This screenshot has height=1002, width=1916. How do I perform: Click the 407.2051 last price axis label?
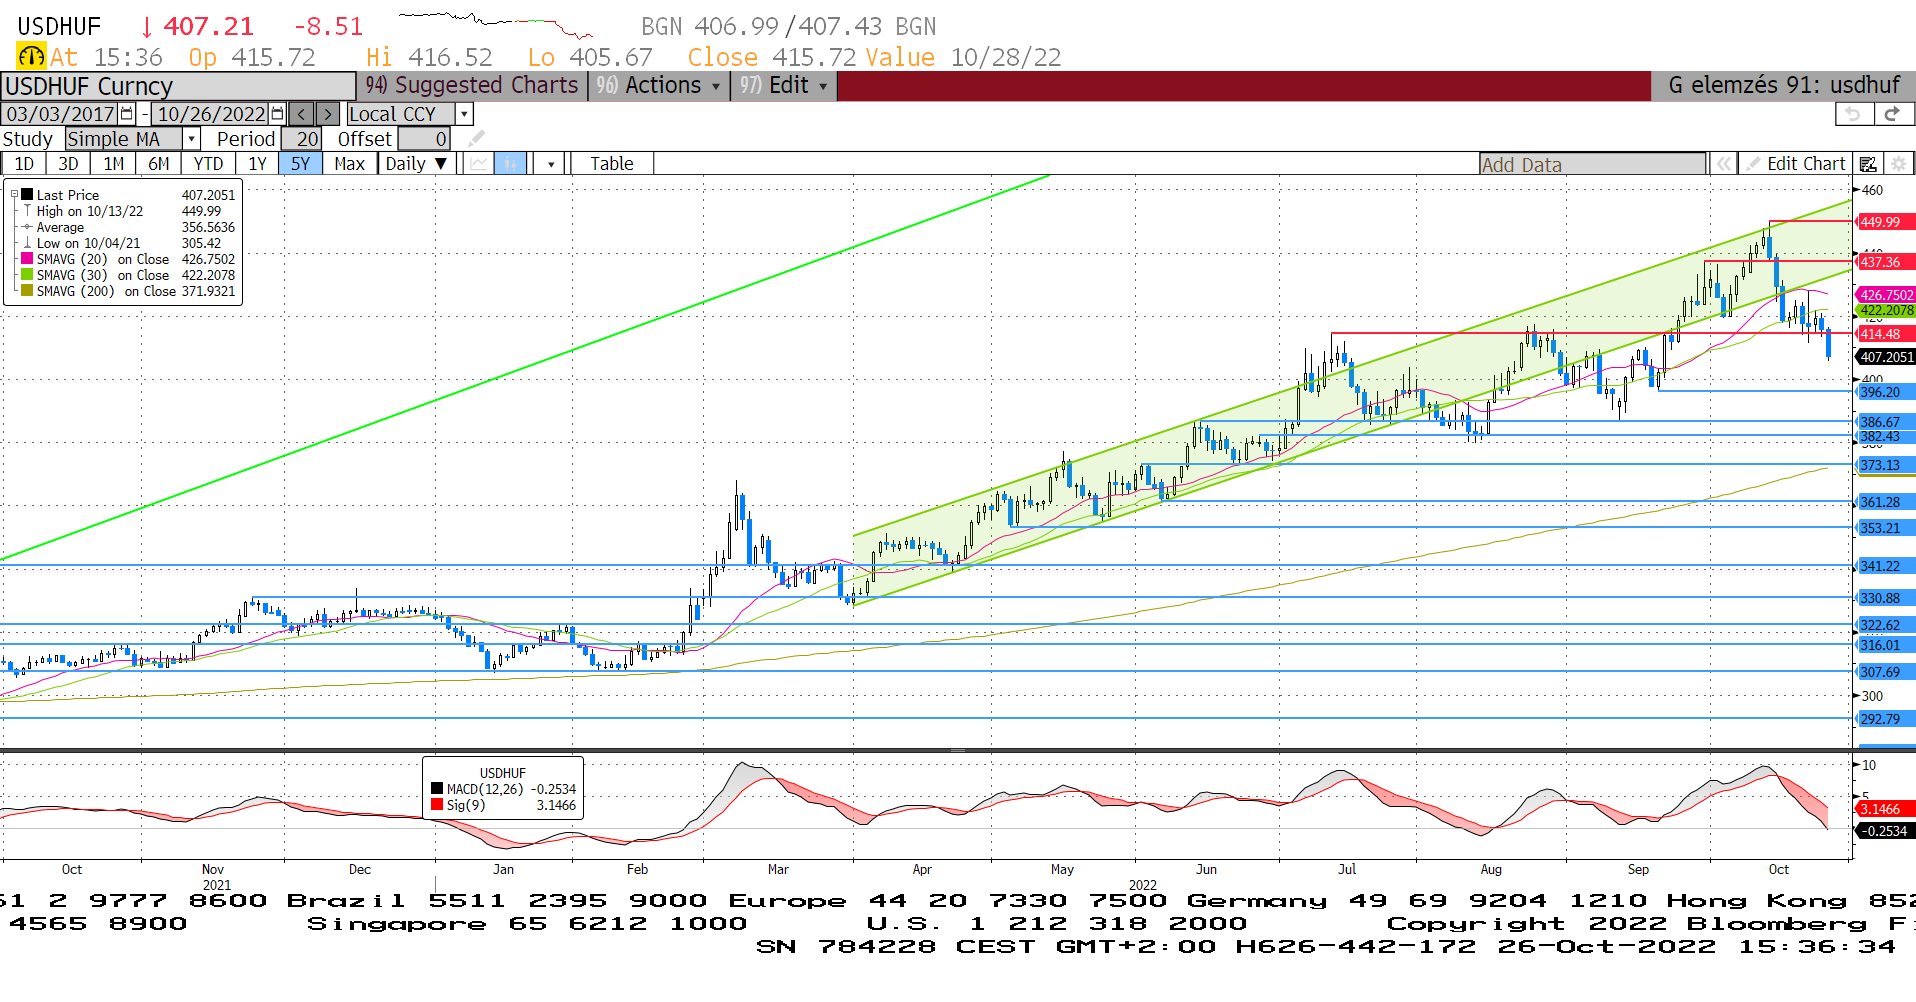point(1886,357)
